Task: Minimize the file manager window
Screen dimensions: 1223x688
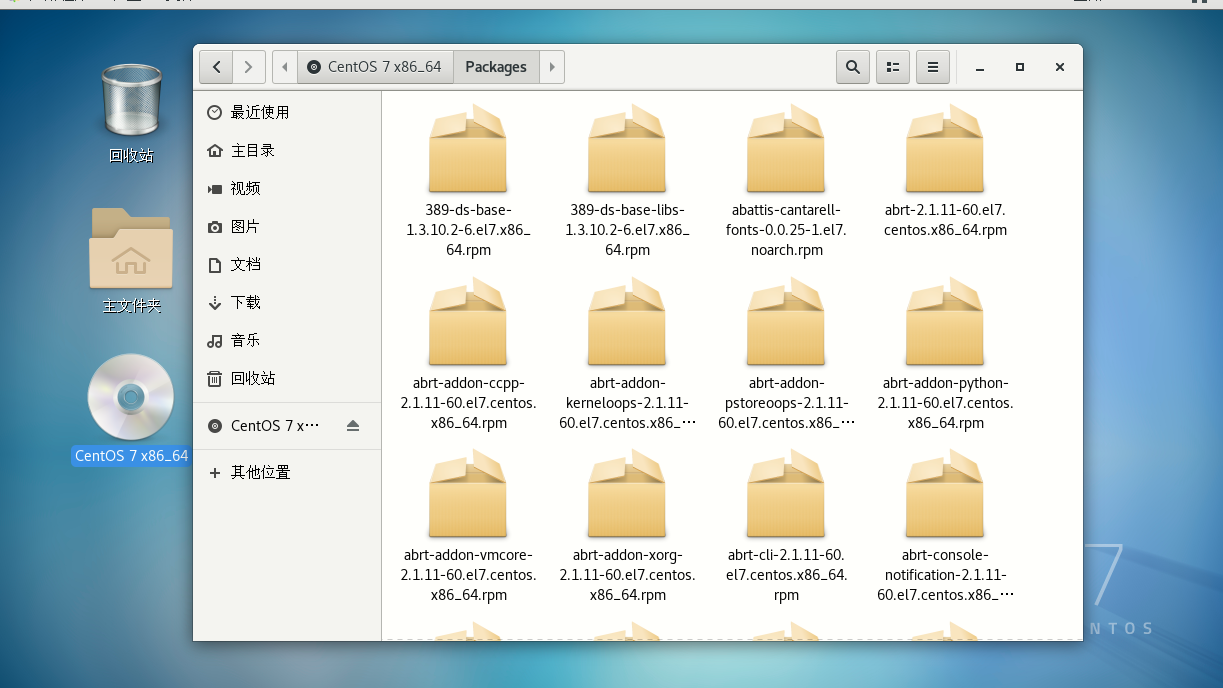Action: (x=980, y=67)
